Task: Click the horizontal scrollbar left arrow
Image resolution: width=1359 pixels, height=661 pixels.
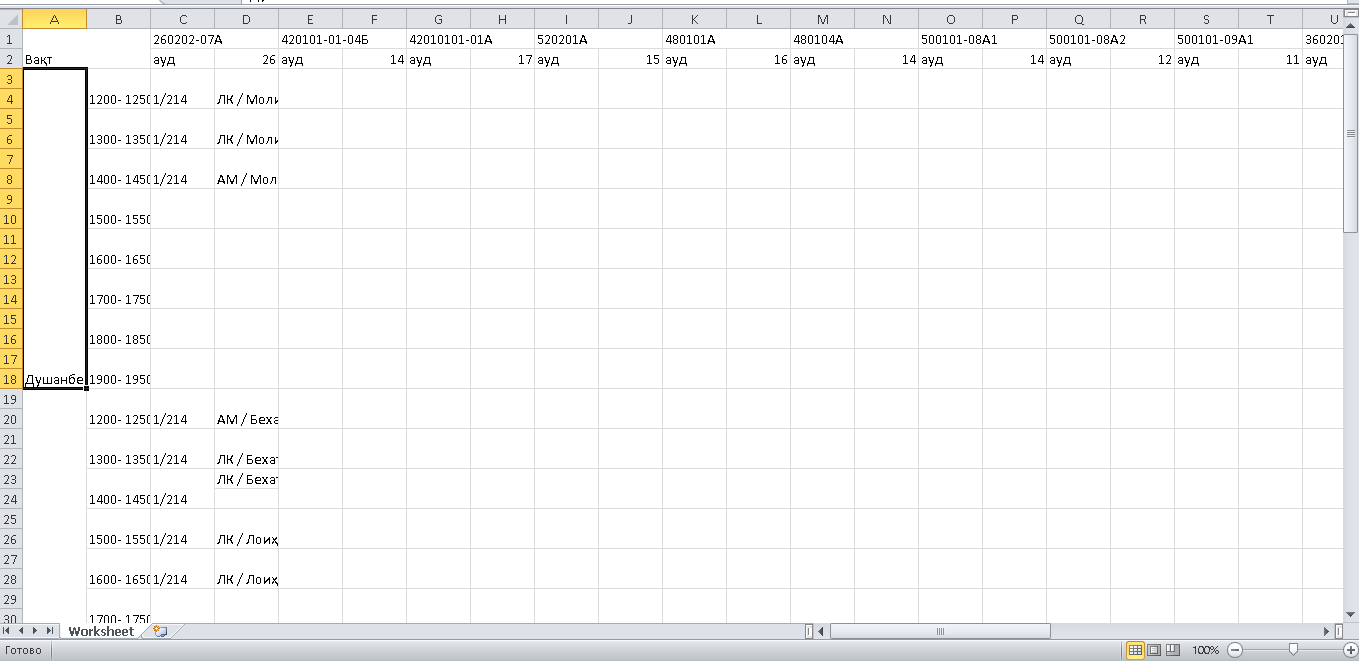Action: click(822, 631)
